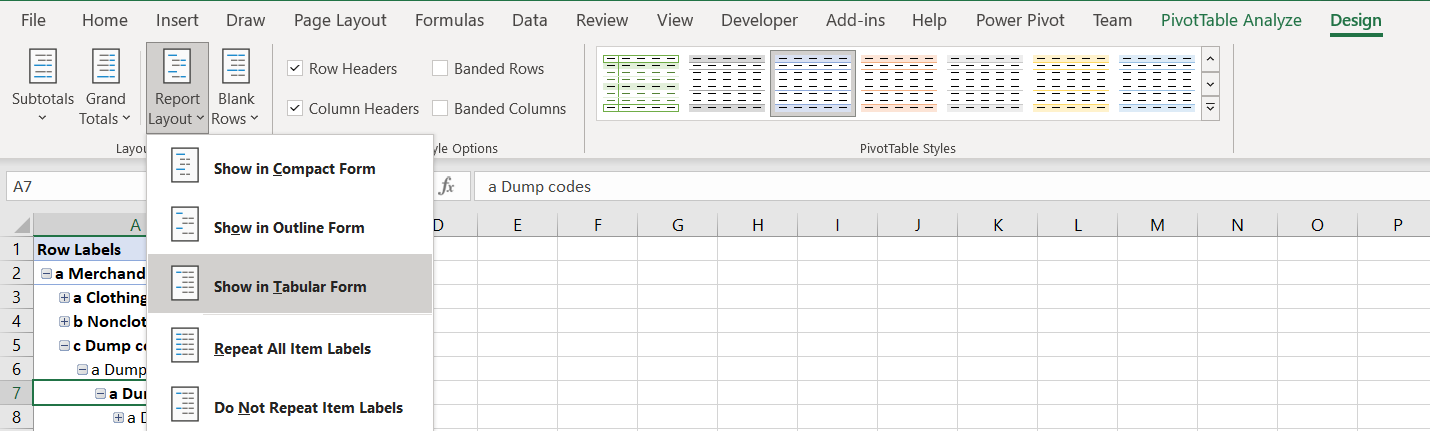Viewport: 1430px width, 431px height.
Task: Select the green PivotTable style thumbnail
Action: (x=641, y=83)
